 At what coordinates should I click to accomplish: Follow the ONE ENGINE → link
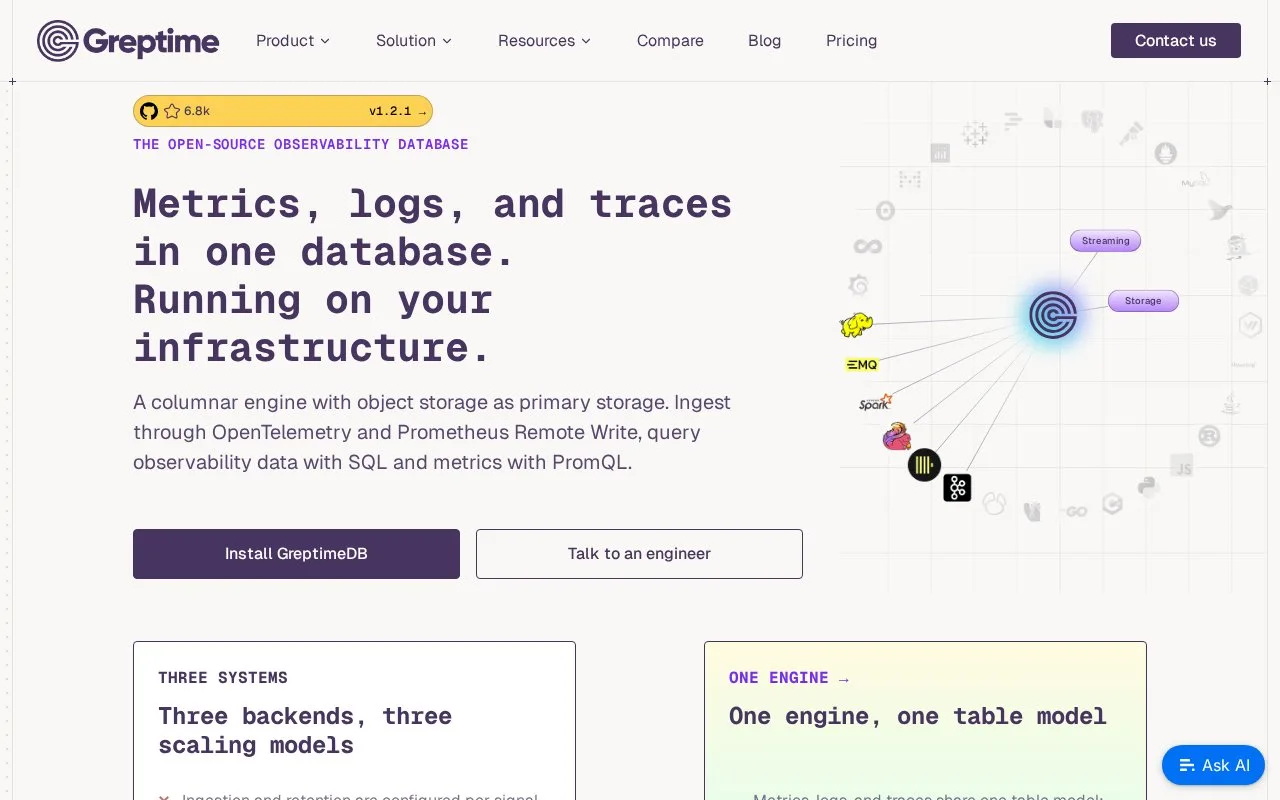[789, 678]
